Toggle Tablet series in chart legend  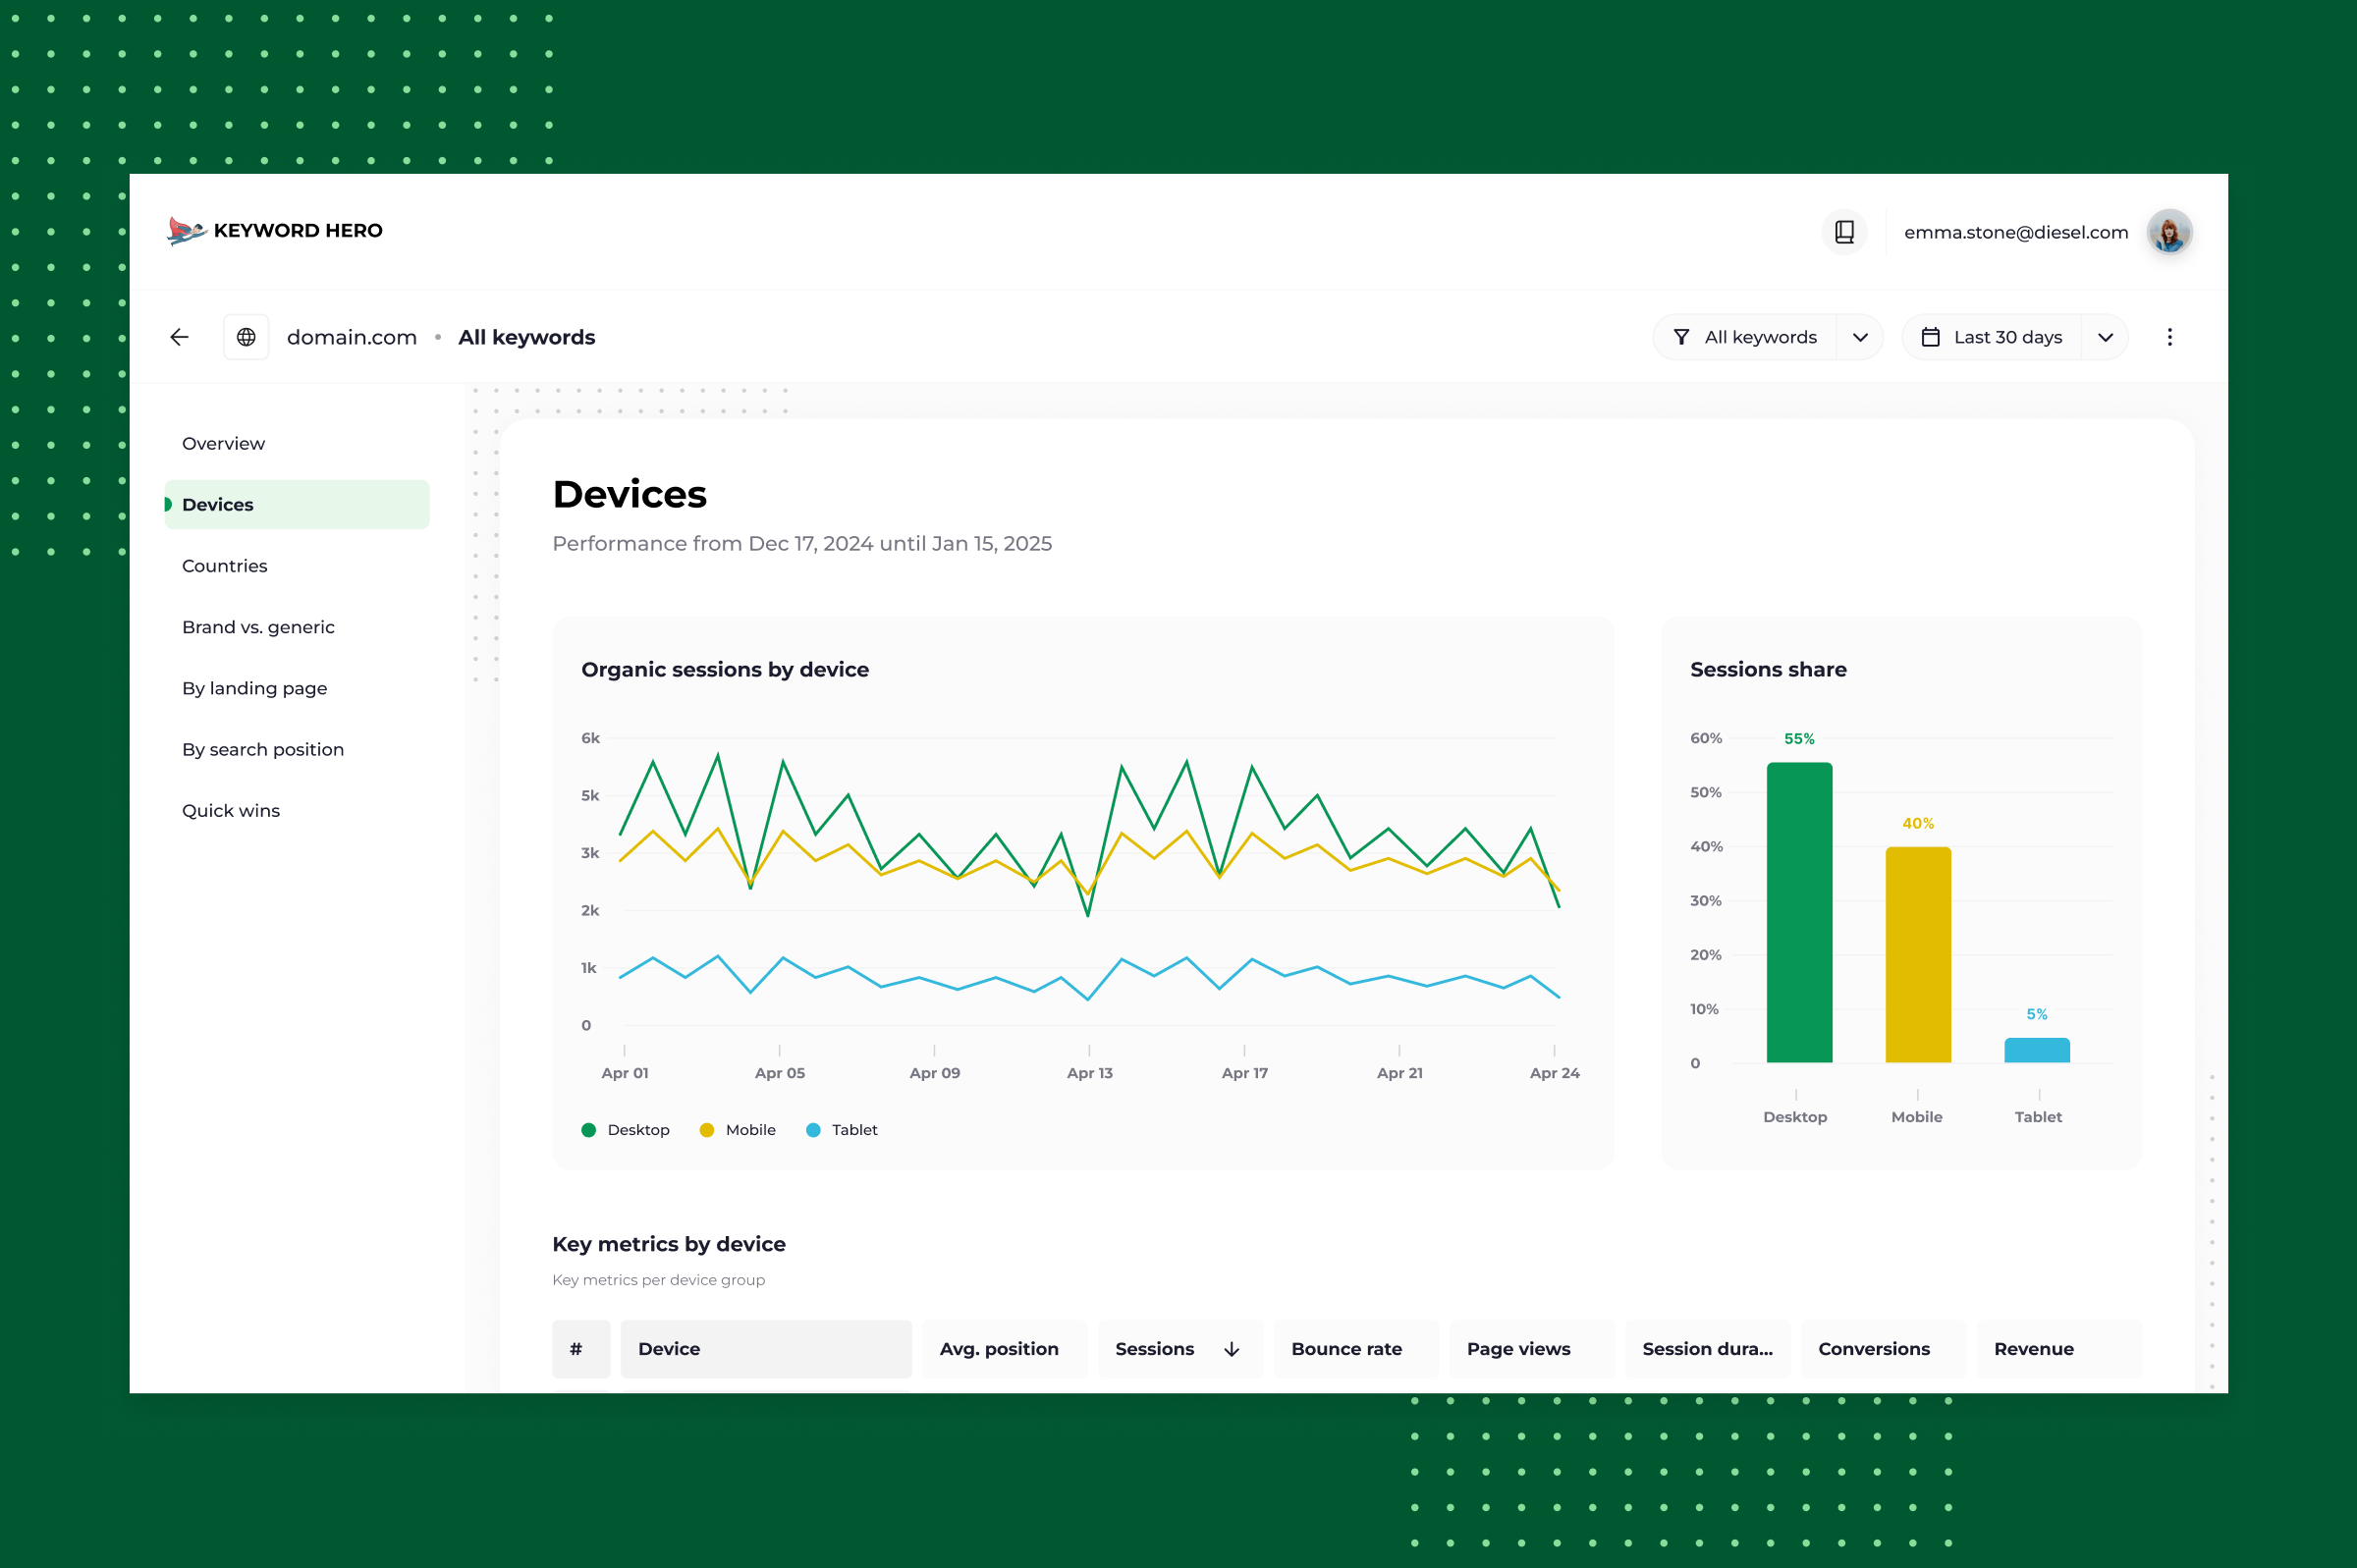842,1130
